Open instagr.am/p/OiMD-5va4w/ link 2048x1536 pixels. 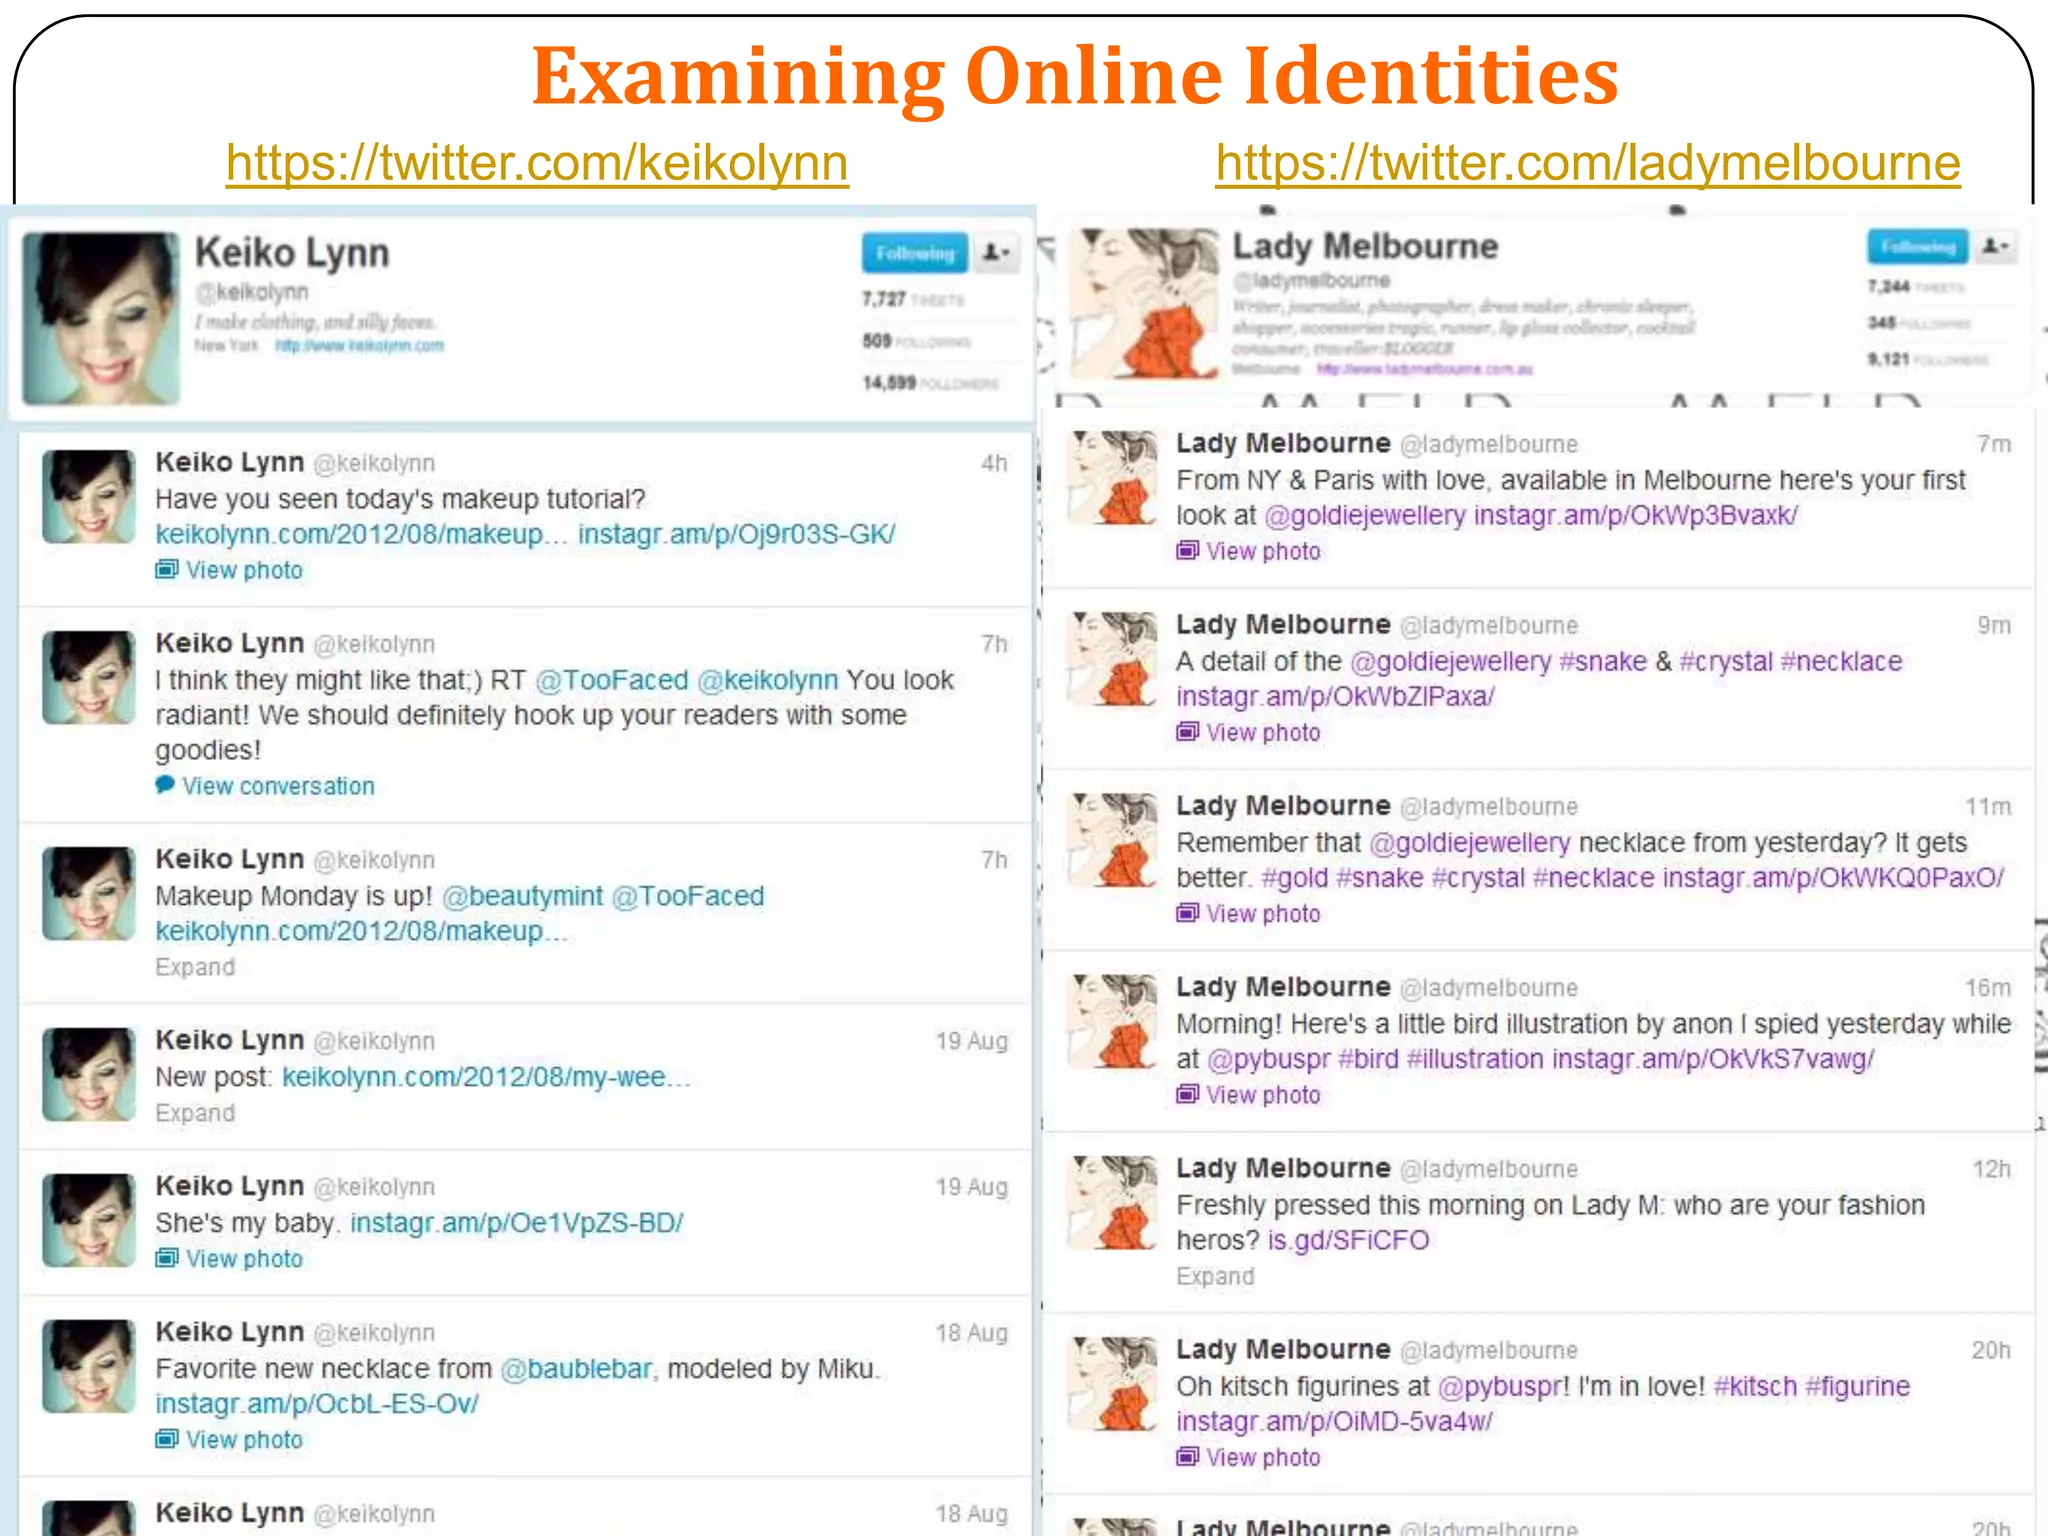(x=1334, y=1421)
